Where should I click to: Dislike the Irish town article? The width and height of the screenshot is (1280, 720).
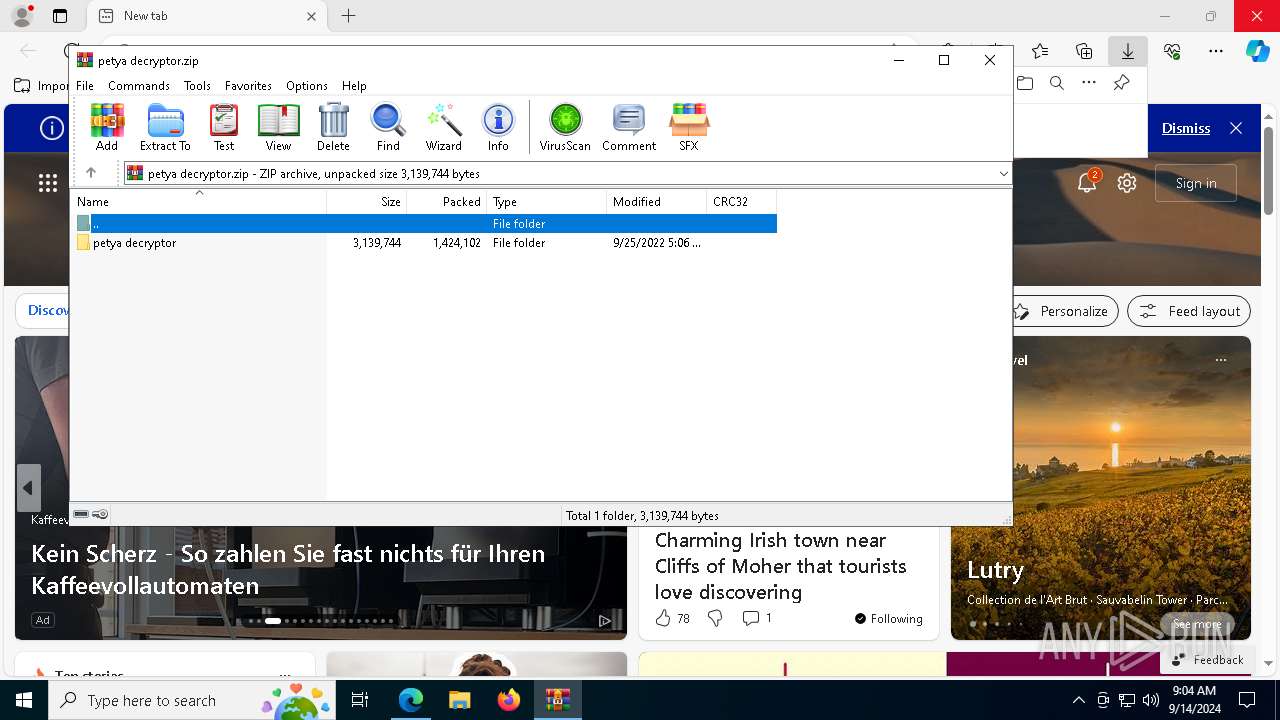(715, 619)
